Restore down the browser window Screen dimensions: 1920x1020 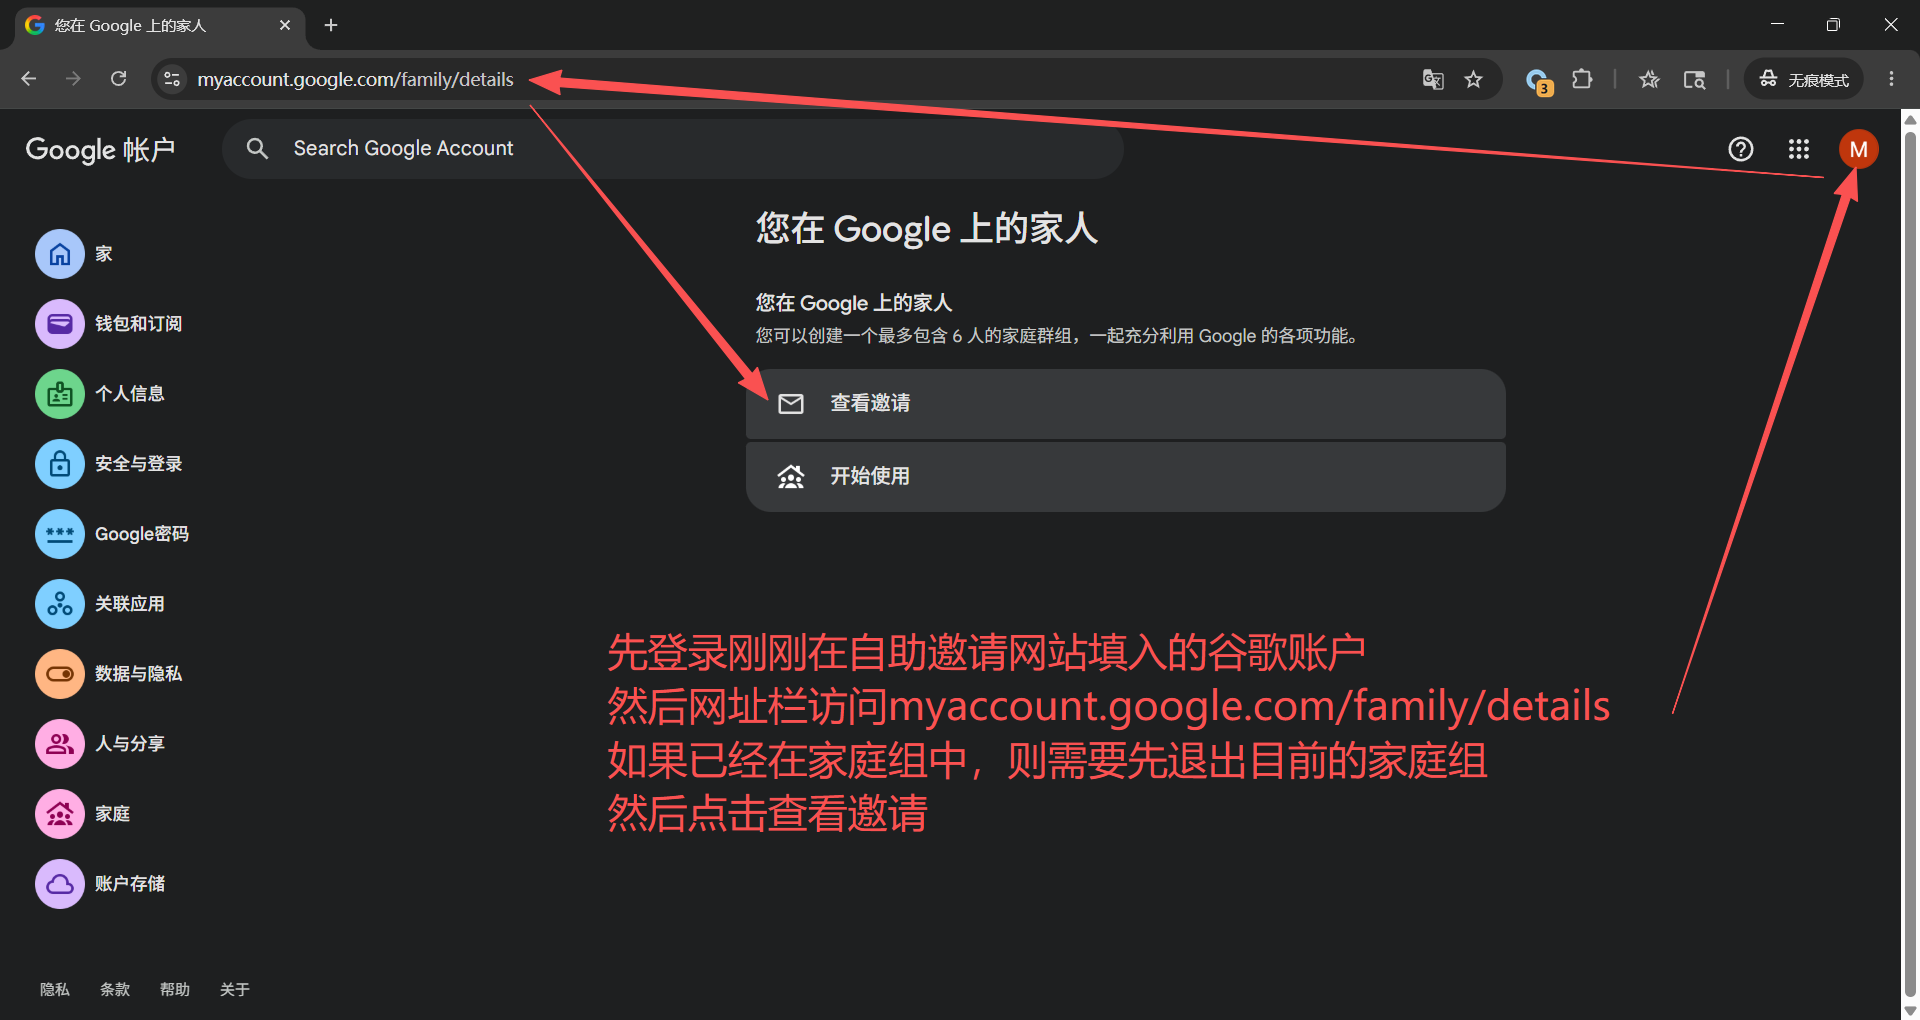(x=1833, y=25)
